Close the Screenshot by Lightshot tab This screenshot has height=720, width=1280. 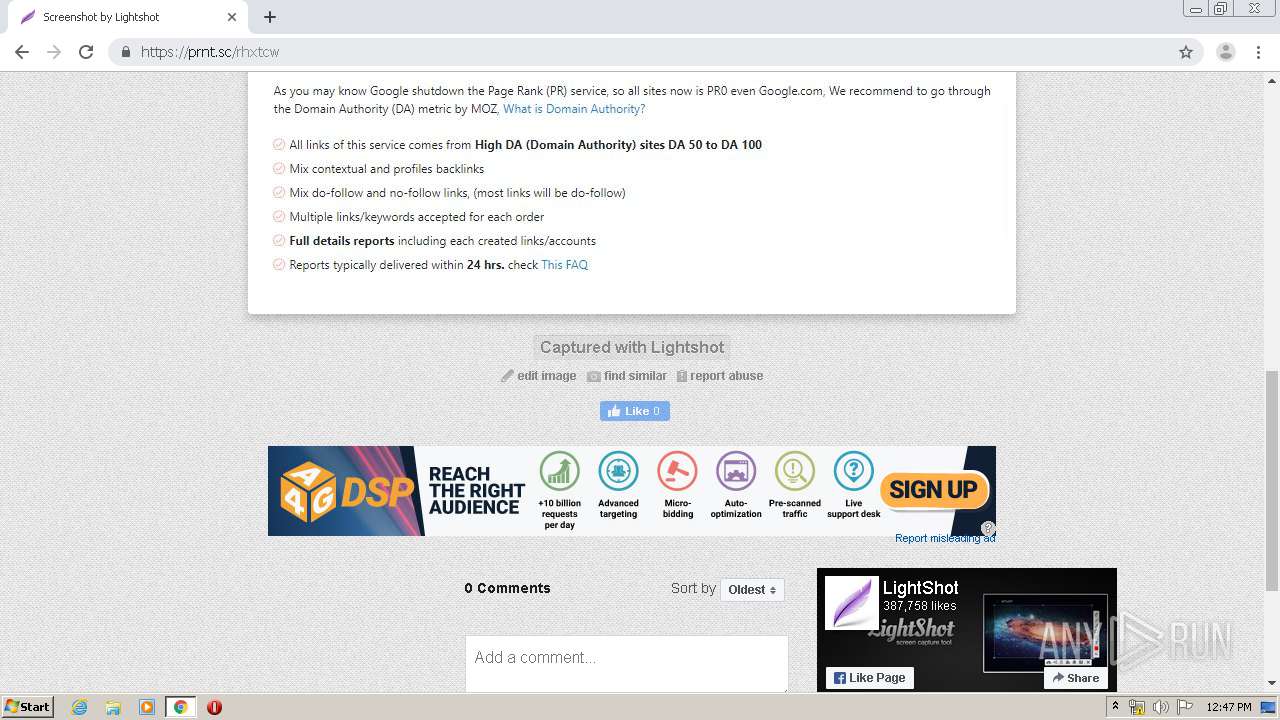[x=232, y=17]
